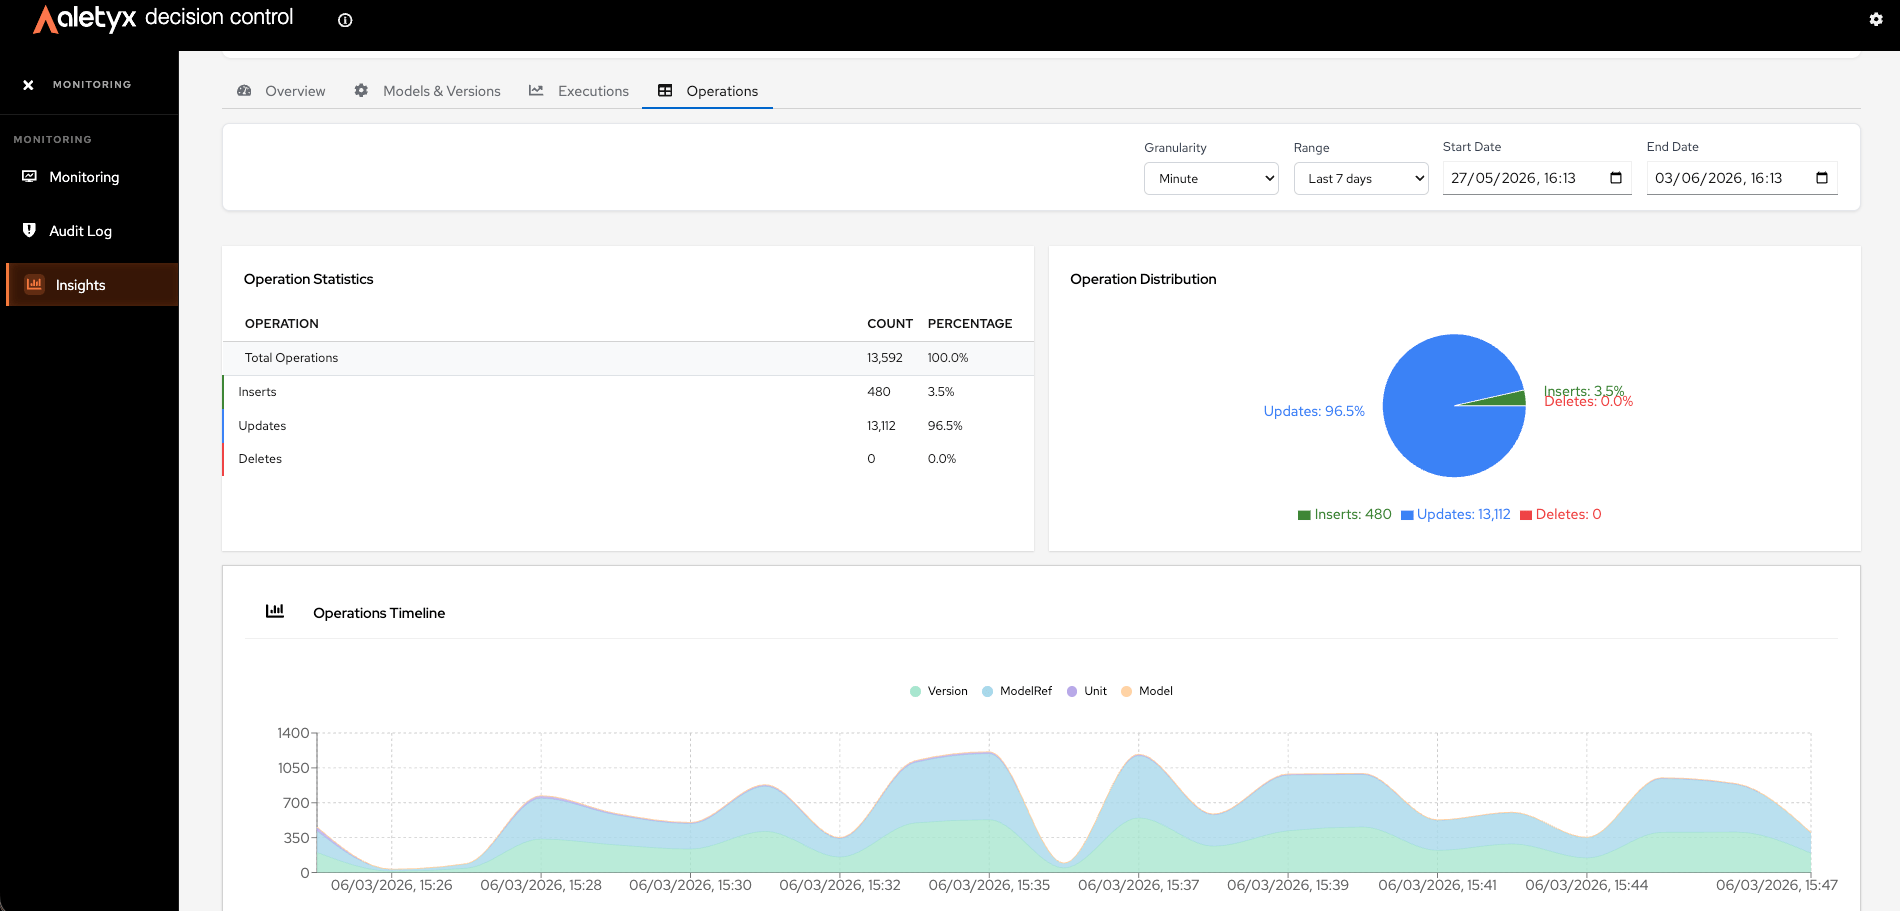Toggle the Deletes: 0 pie legend entry

pyautogui.click(x=1560, y=514)
